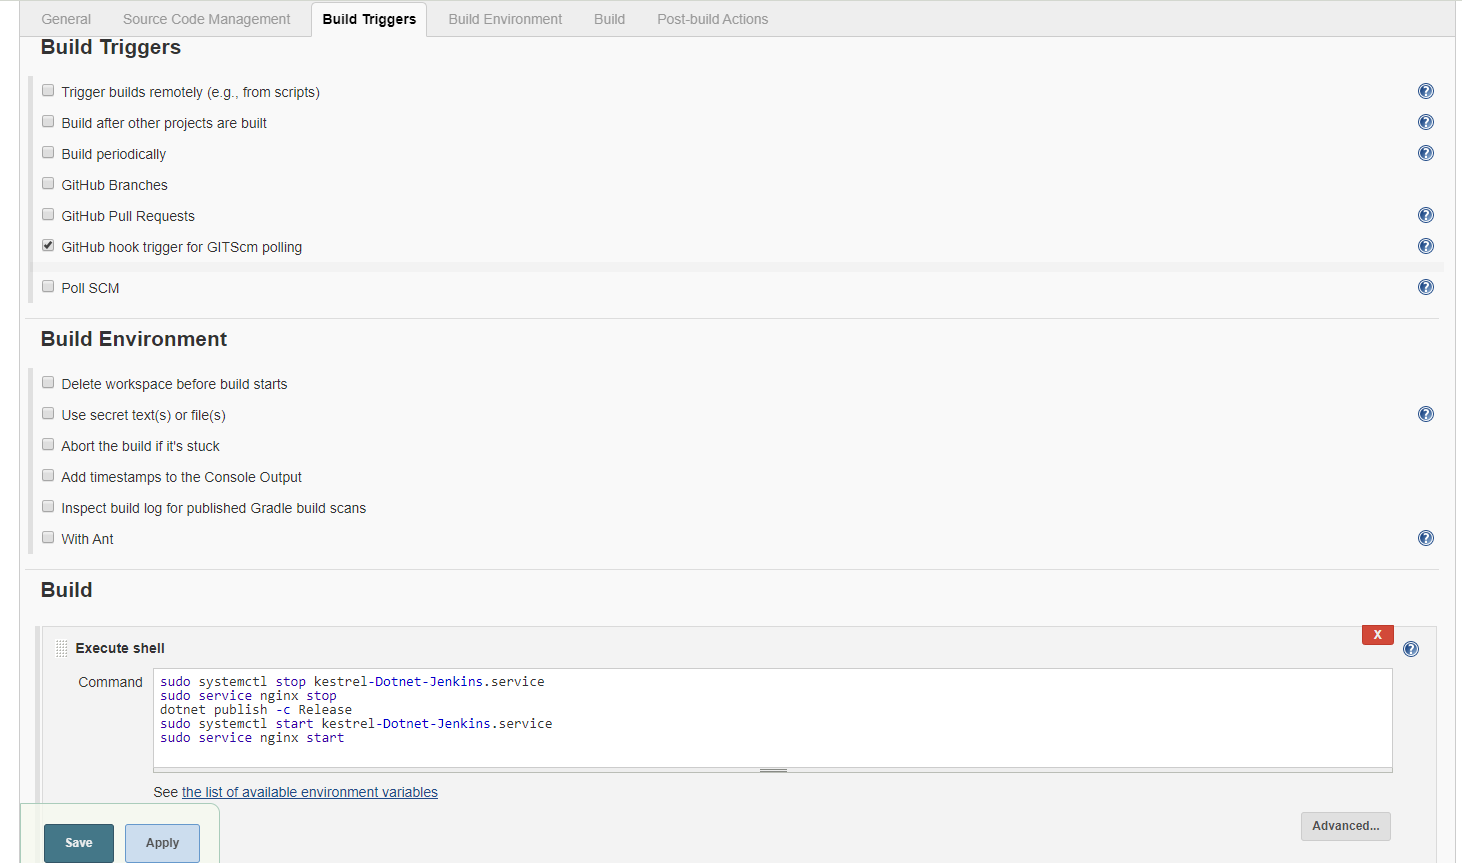Tick the GitHub Branches checkbox

[x=48, y=183]
